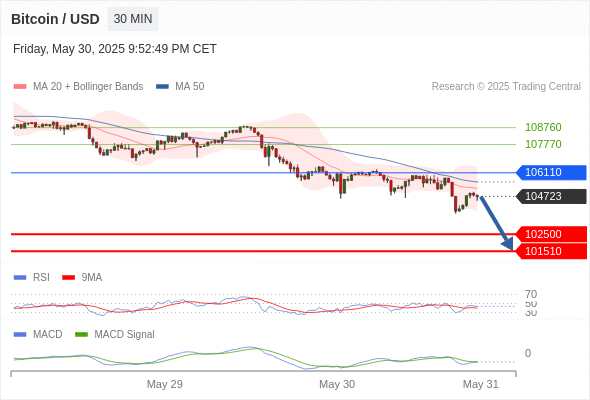Click the 107770 green resistance label

click(543, 144)
